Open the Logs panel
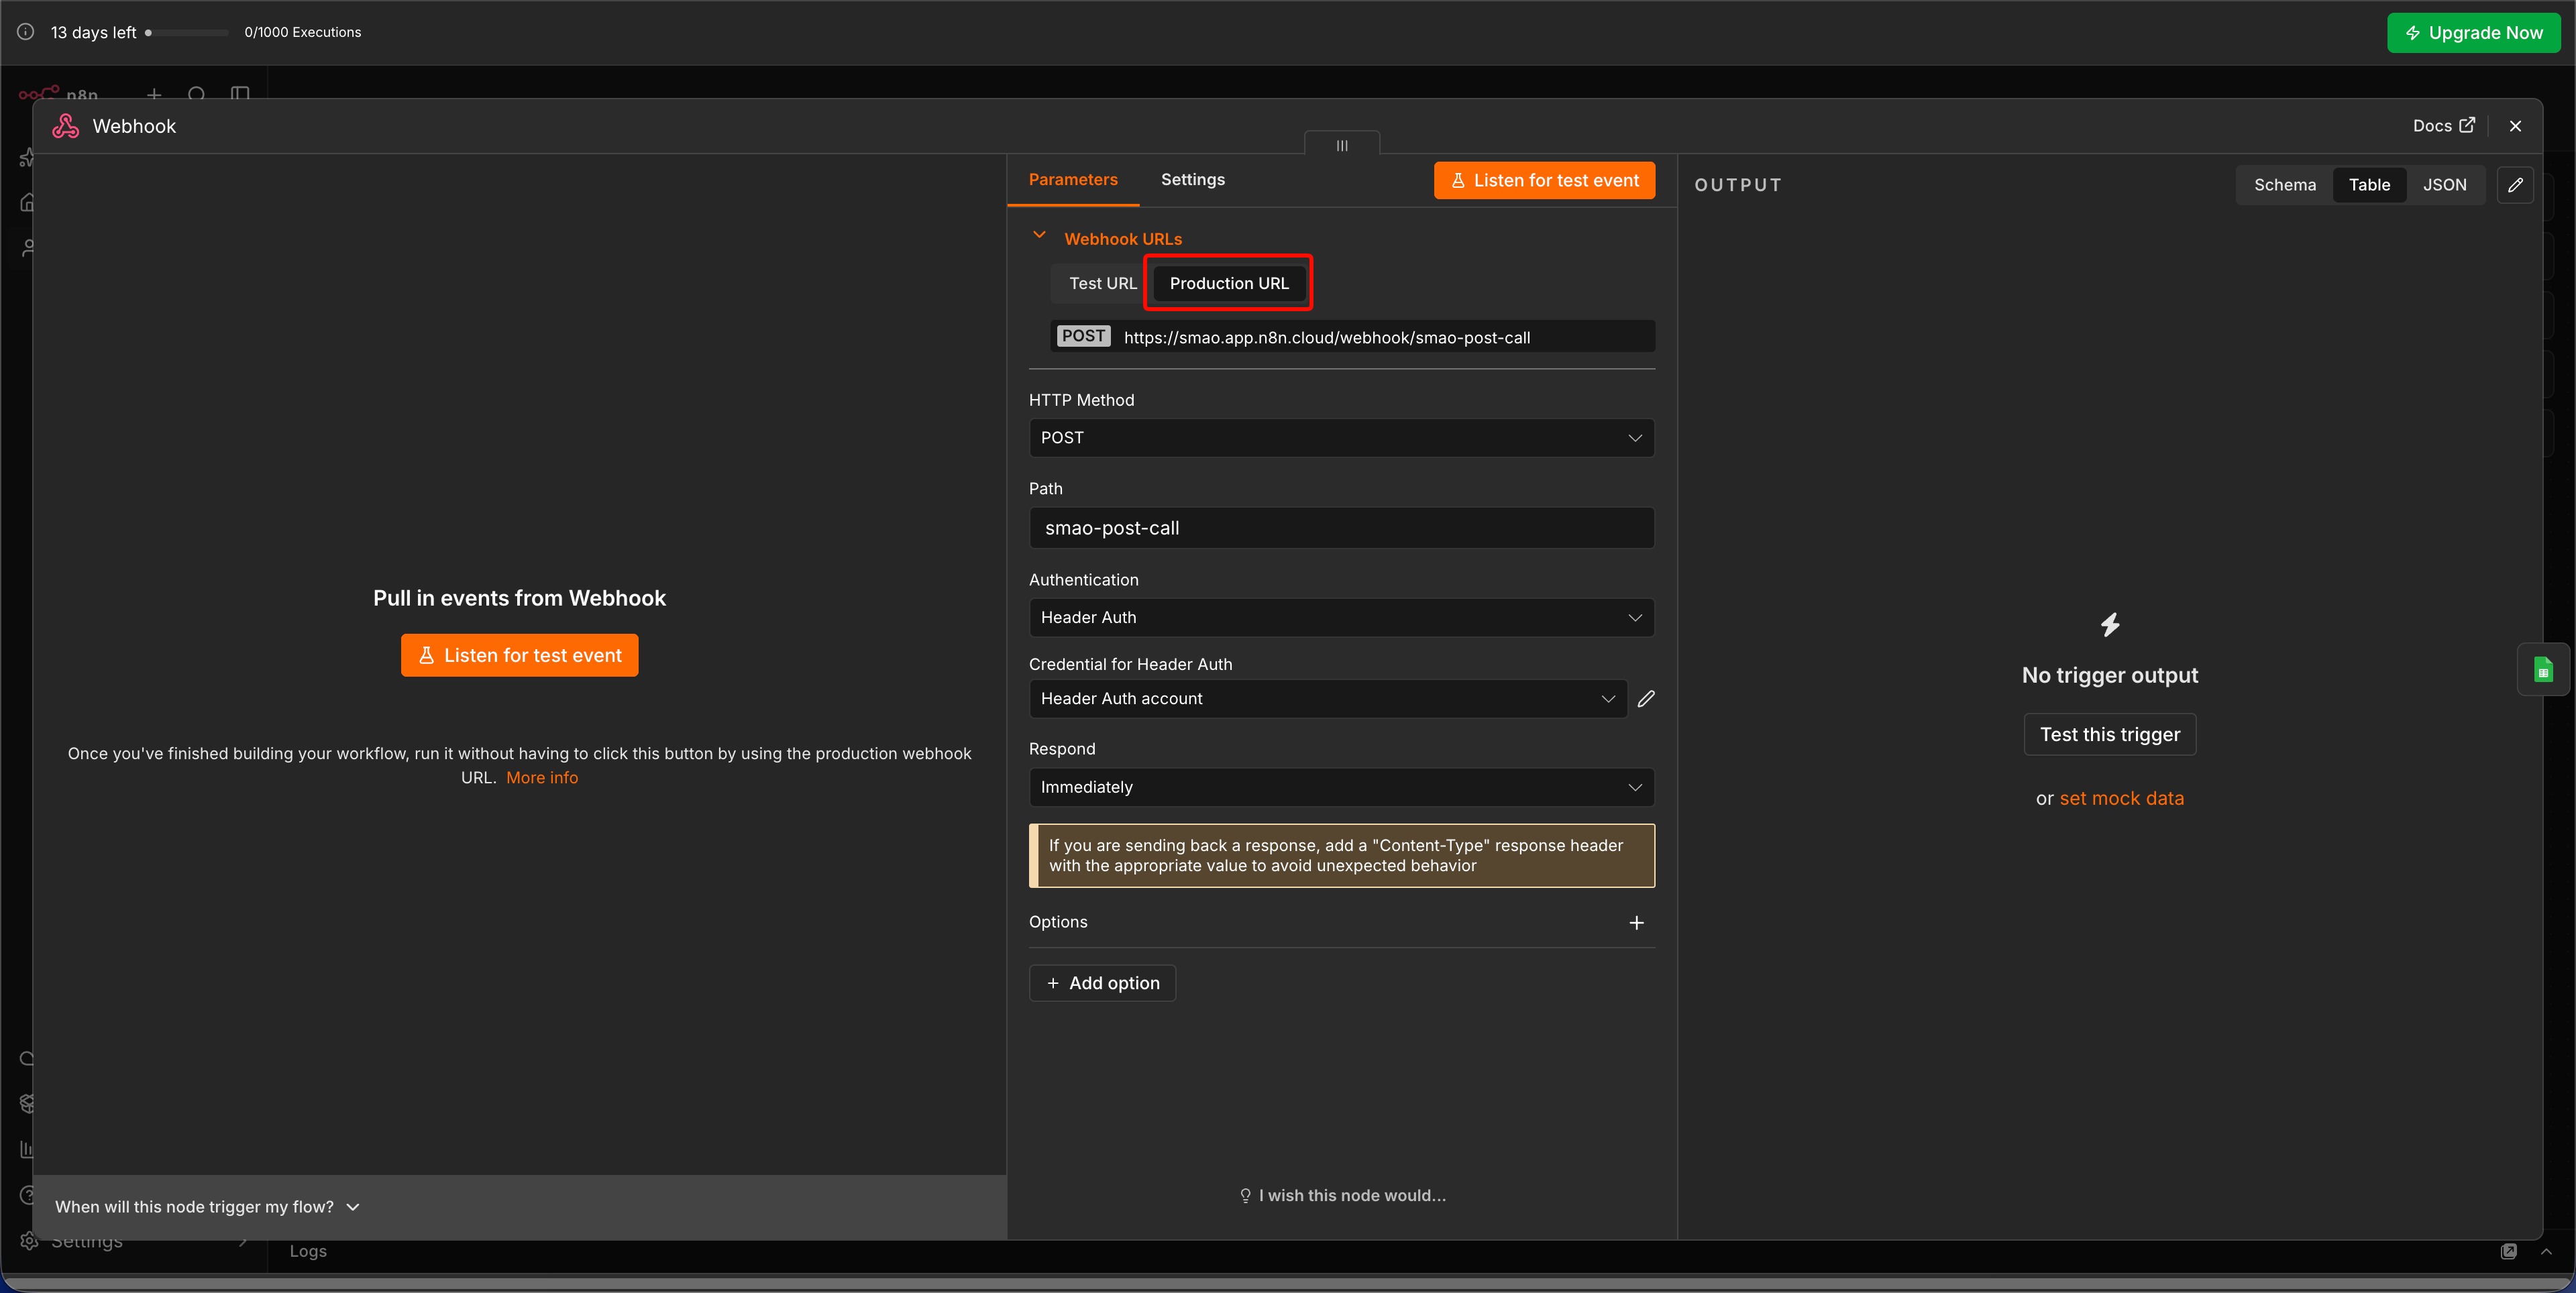The width and height of the screenshot is (2576, 1293). pyautogui.click(x=308, y=1252)
